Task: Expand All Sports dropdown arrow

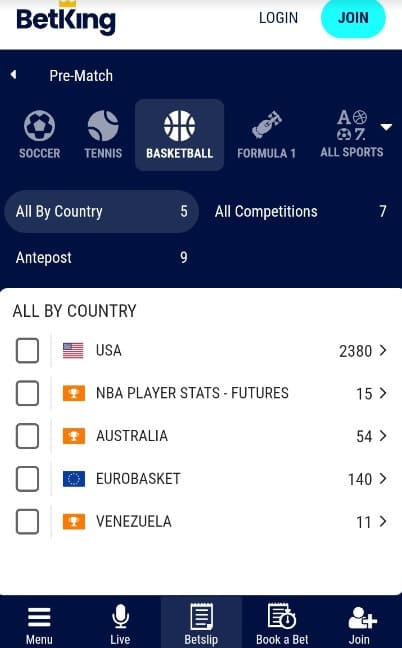Action: pyautogui.click(x=386, y=127)
